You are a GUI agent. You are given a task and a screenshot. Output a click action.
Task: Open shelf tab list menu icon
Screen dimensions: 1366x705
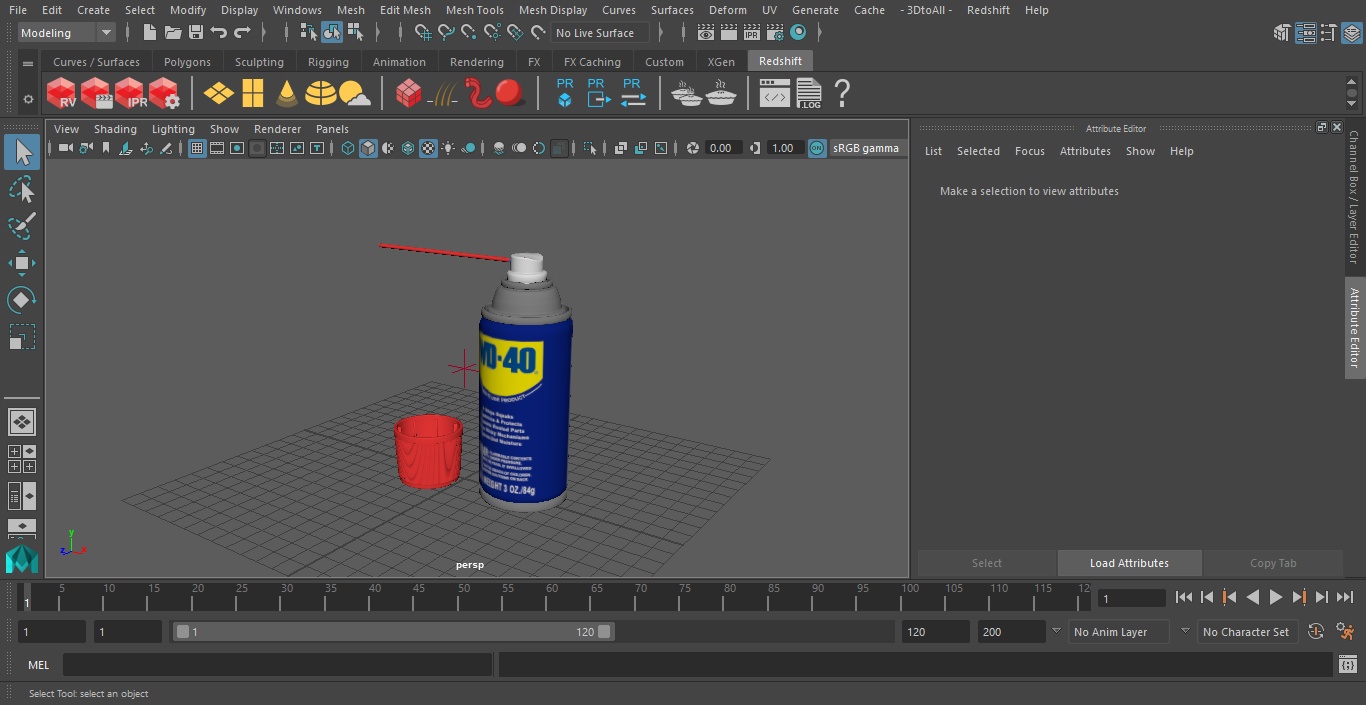28,64
